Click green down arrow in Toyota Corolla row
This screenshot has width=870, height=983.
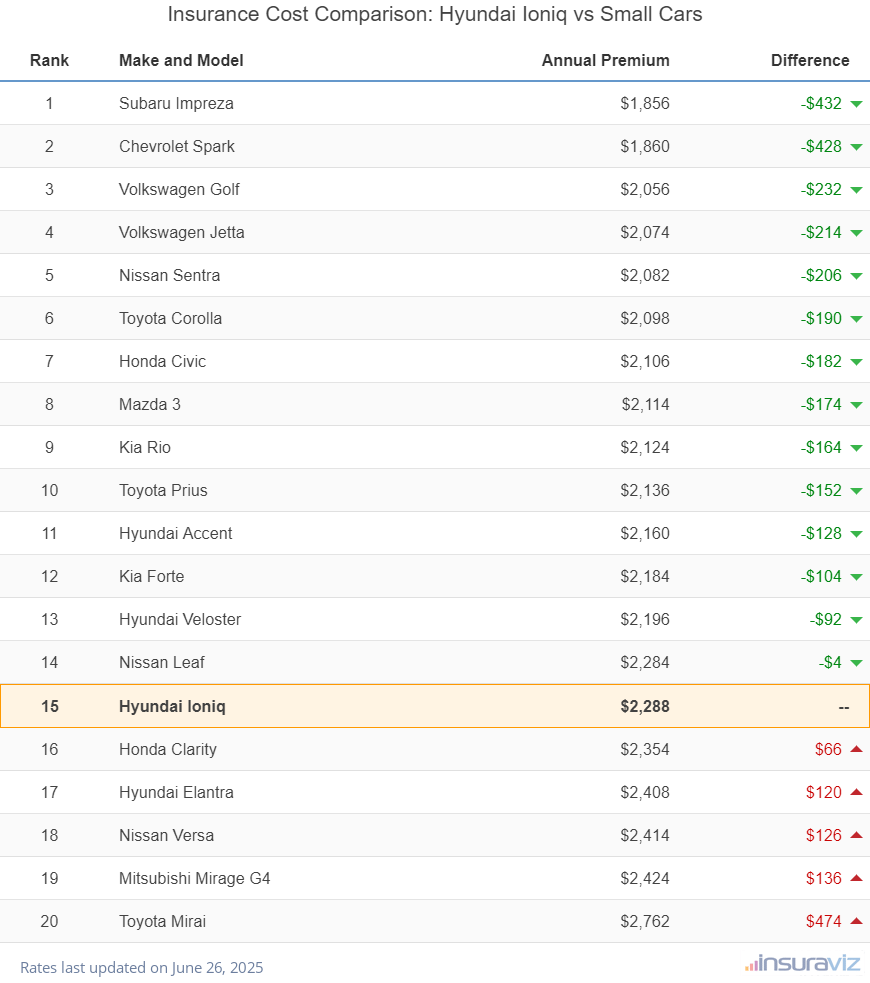point(856,319)
